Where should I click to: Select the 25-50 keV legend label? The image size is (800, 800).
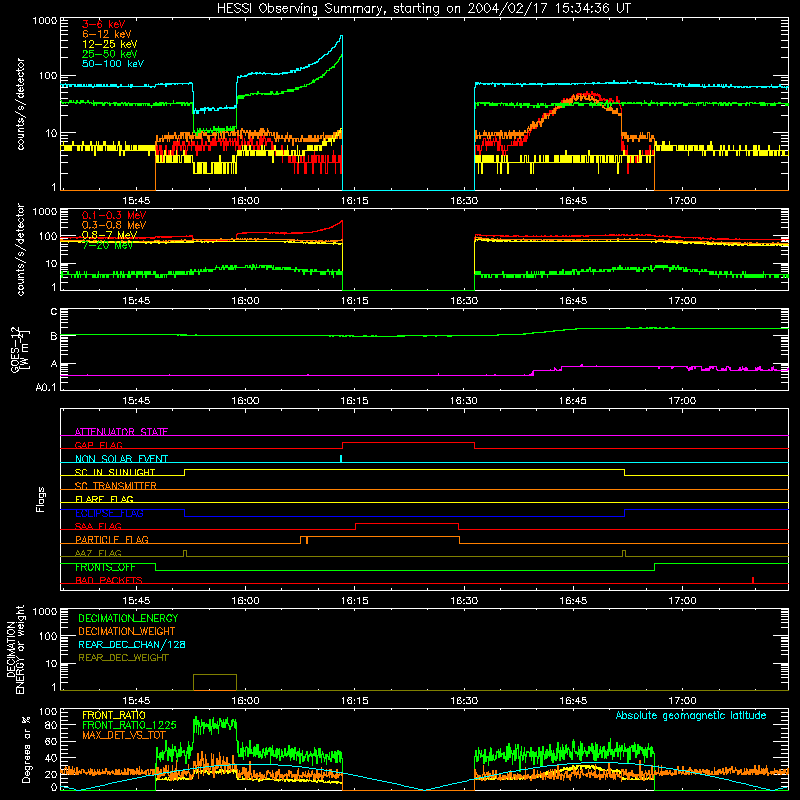(109, 54)
